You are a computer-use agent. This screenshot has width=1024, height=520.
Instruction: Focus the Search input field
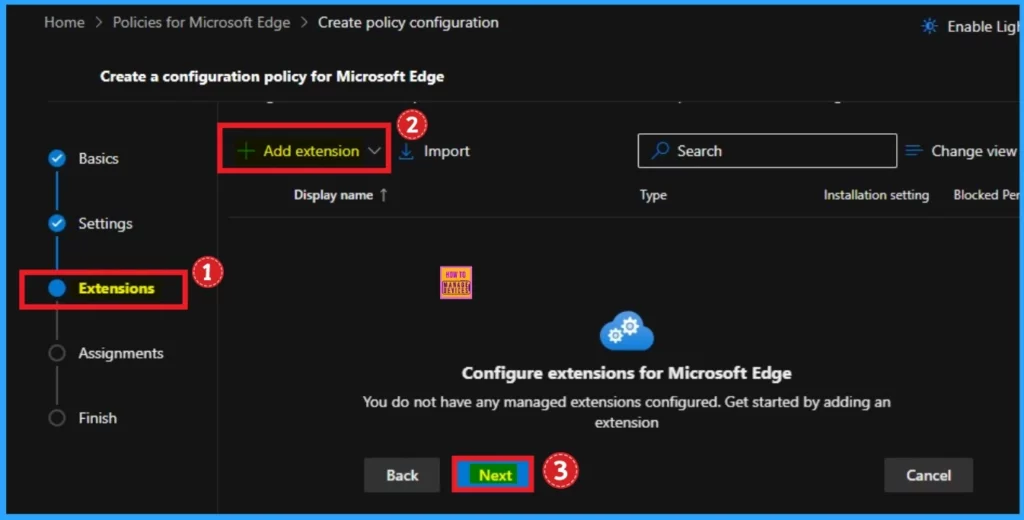coord(767,150)
